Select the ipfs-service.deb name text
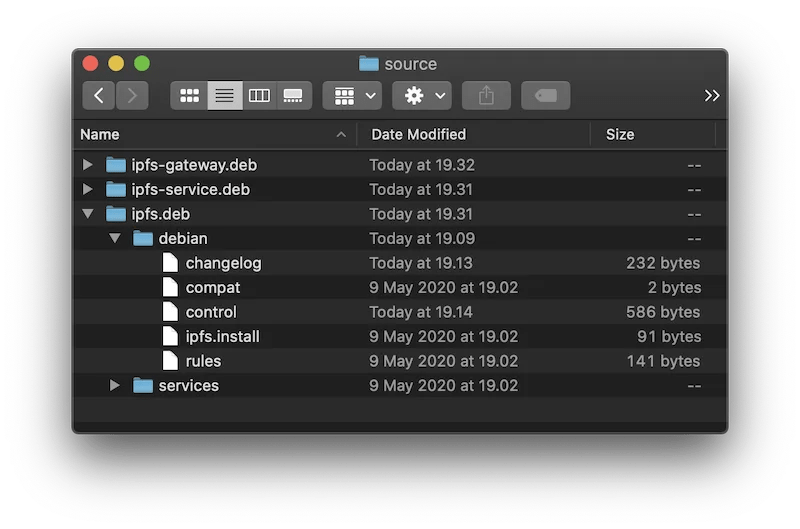This screenshot has height=529, width=800. click(191, 189)
